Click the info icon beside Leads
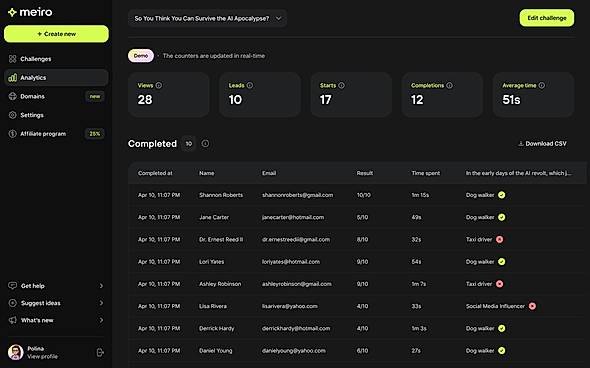Image resolution: width=590 pixels, height=368 pixels. 250,85
